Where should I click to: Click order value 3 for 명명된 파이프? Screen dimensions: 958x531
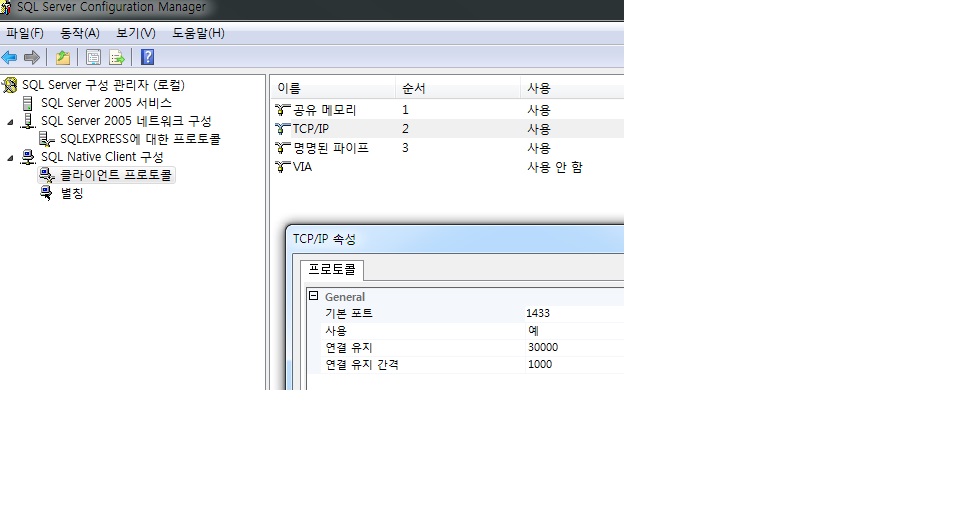(x=405, y=148)
